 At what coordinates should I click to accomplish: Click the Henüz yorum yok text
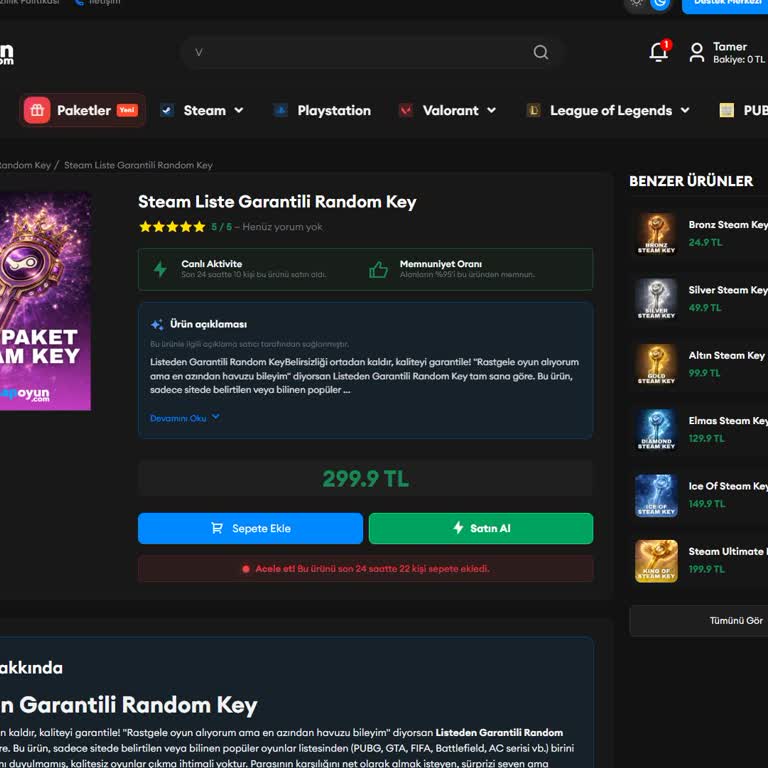tap(282, 227)
